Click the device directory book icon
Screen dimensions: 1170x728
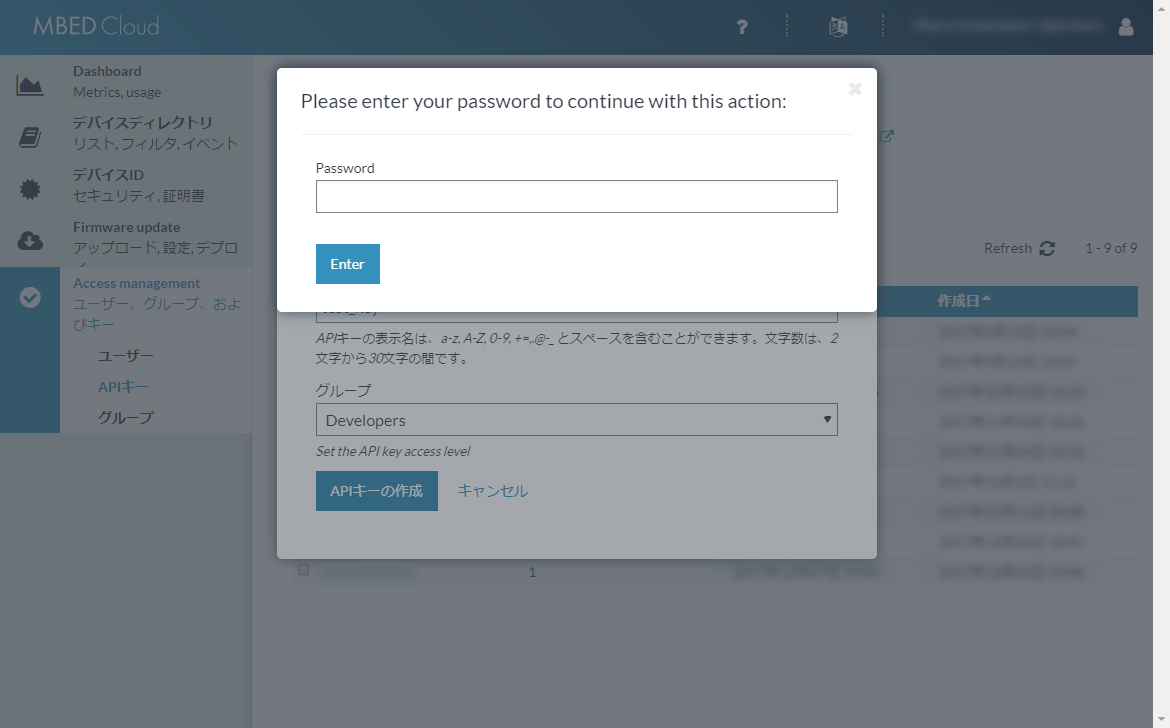point(30,138)
